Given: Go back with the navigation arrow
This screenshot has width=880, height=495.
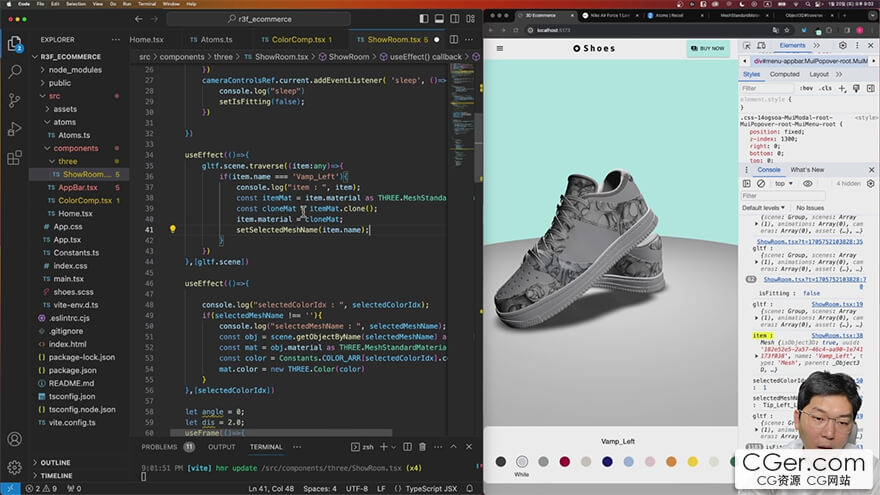Looking at the screenshot, I should coord(139,19).
